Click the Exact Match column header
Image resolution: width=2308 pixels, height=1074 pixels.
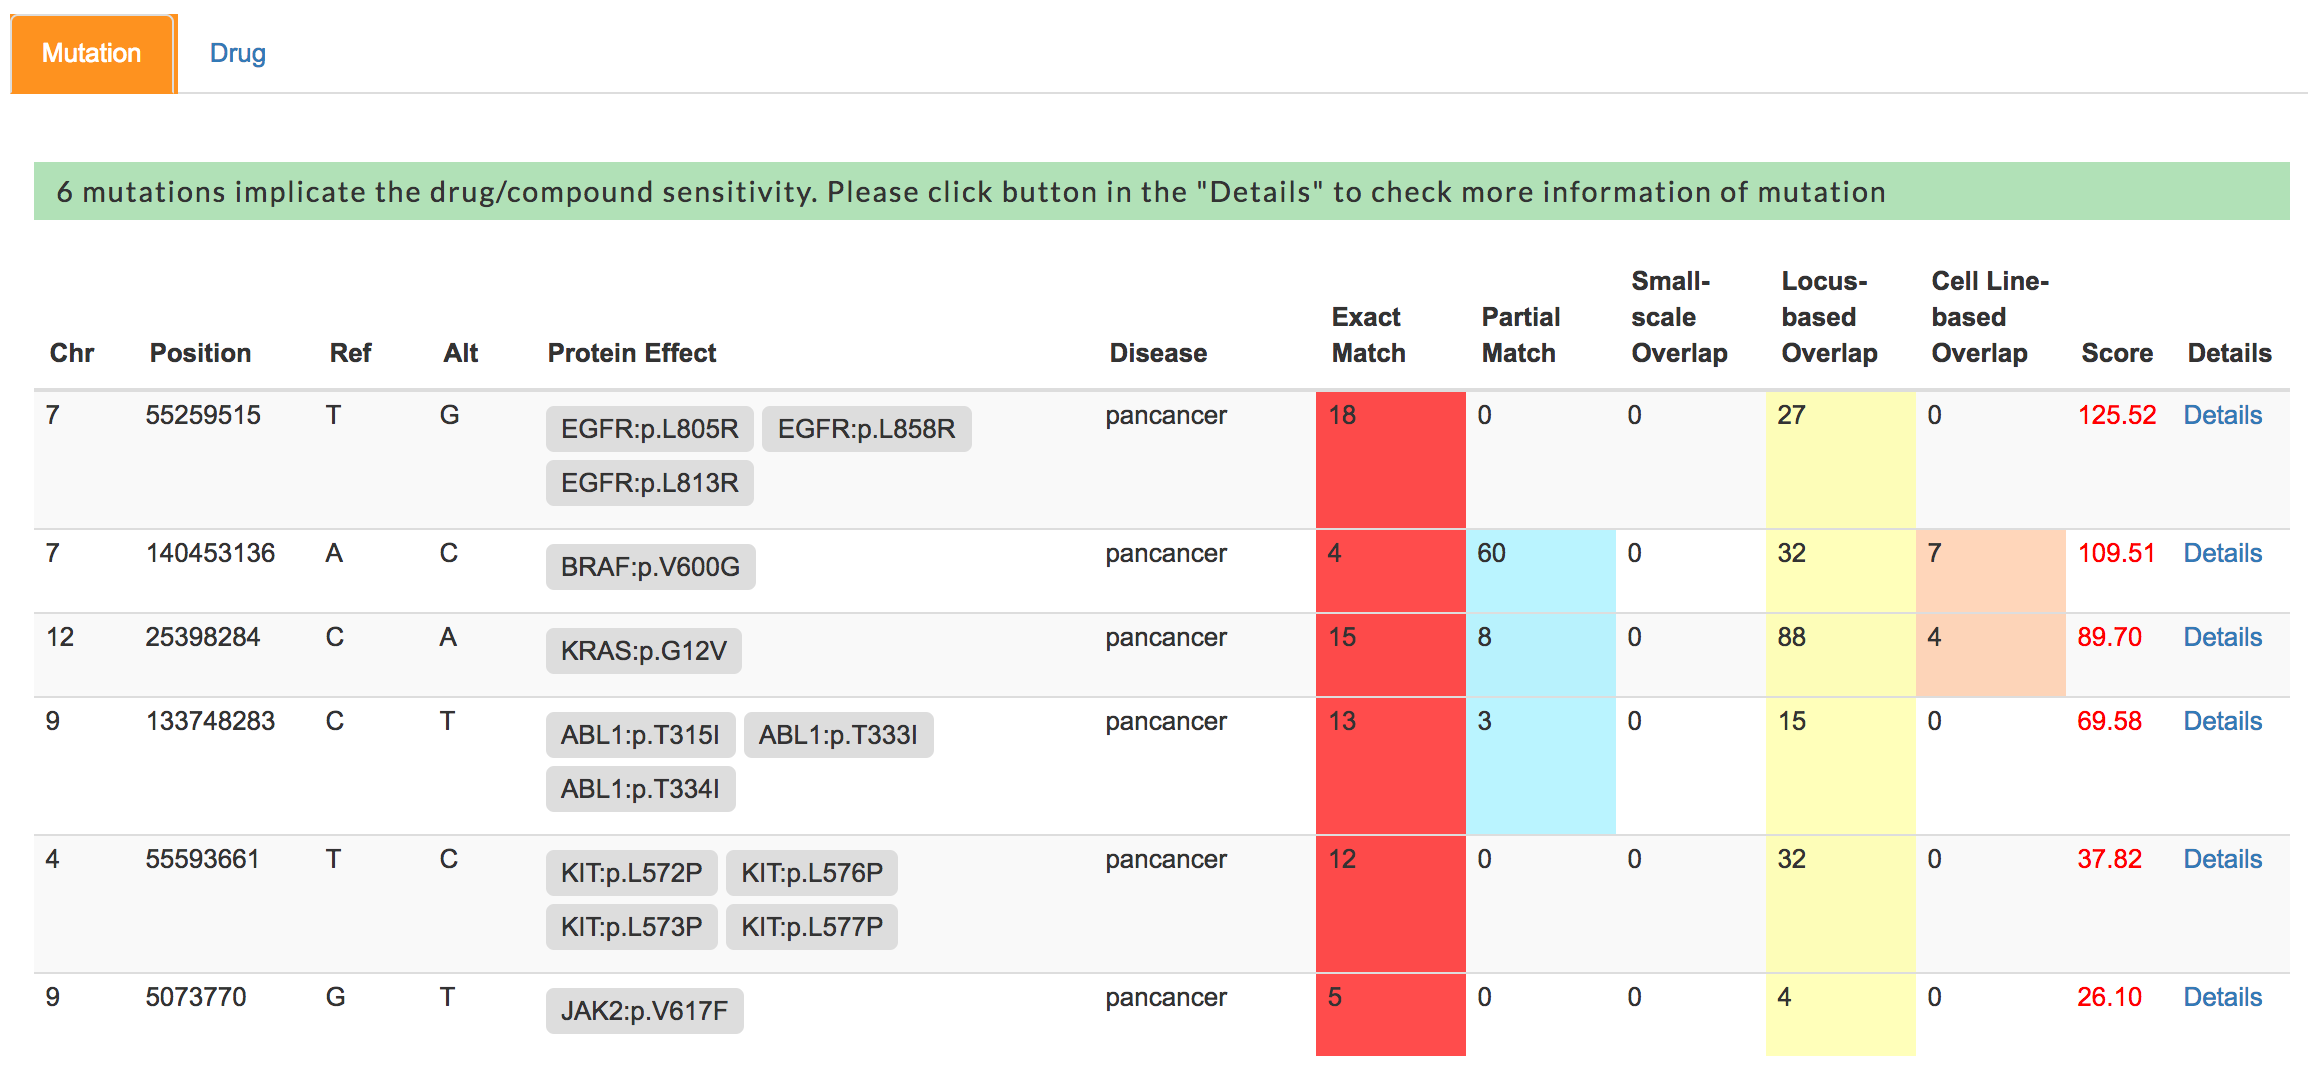[1368, 335]
